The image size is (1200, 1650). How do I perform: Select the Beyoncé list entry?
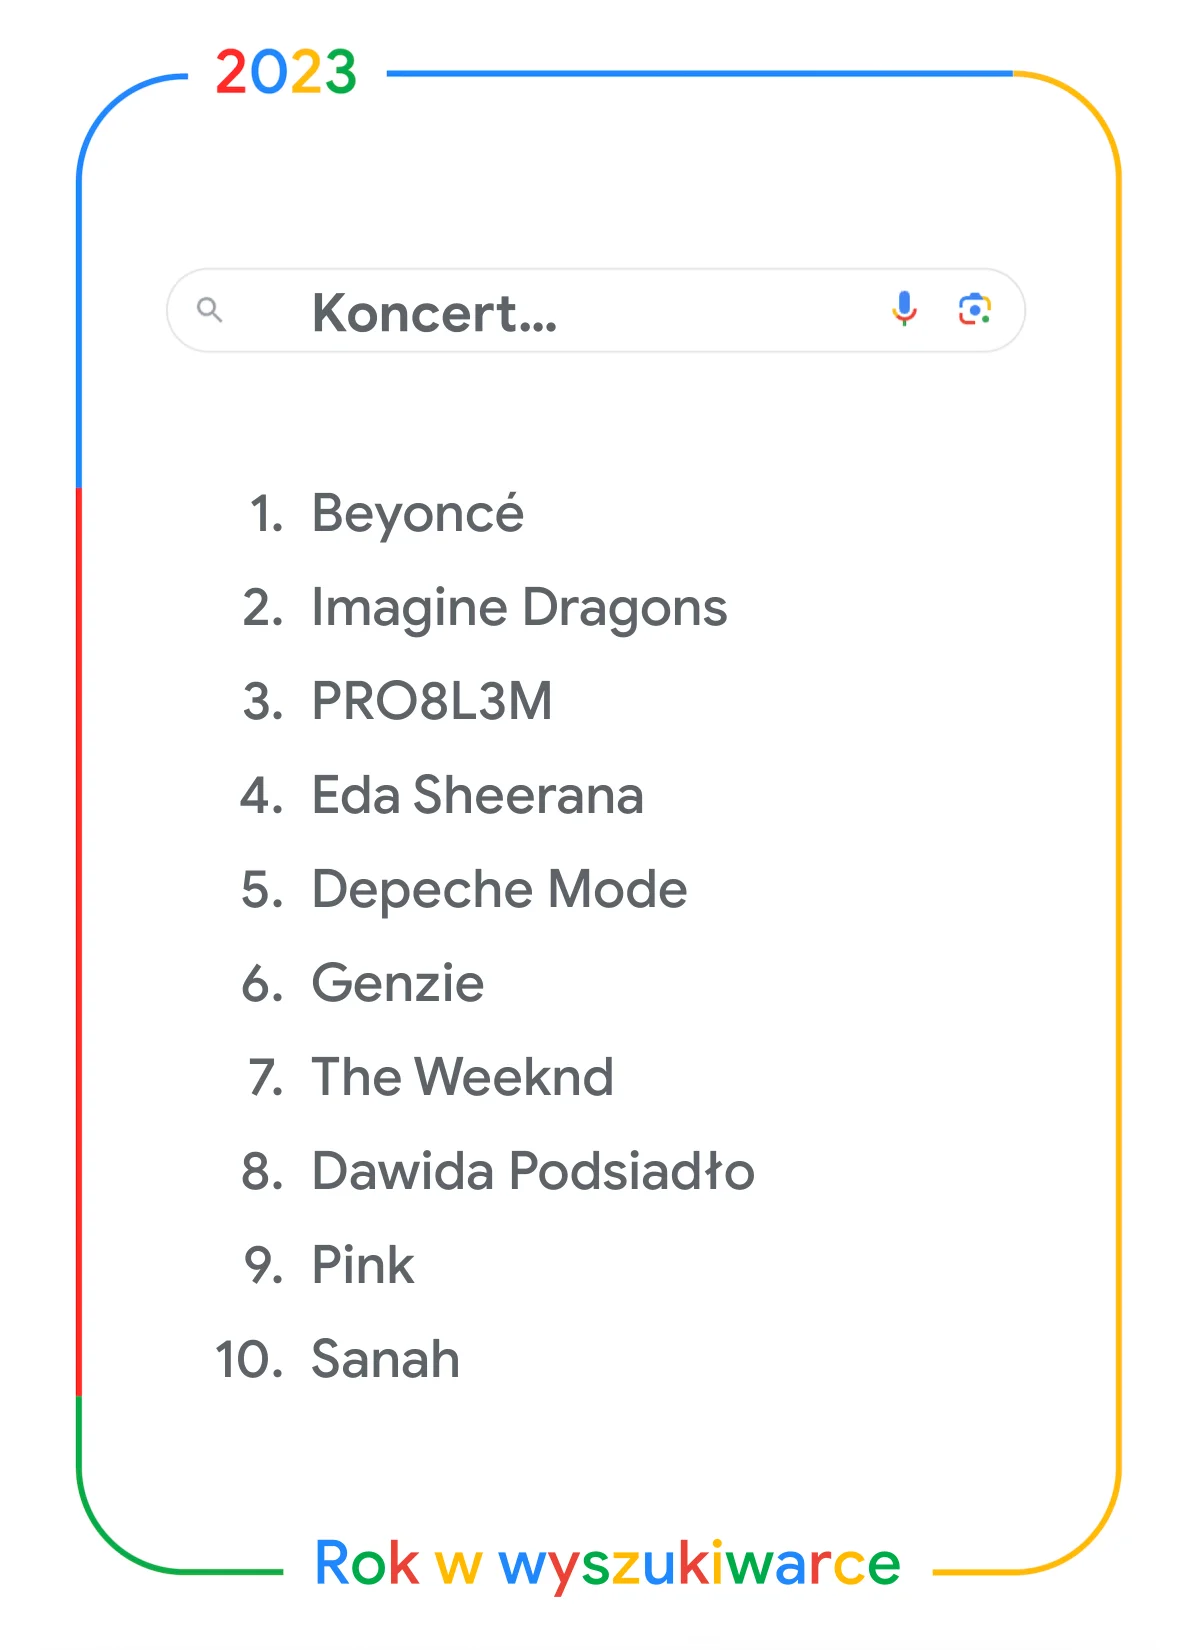point(418,514)
